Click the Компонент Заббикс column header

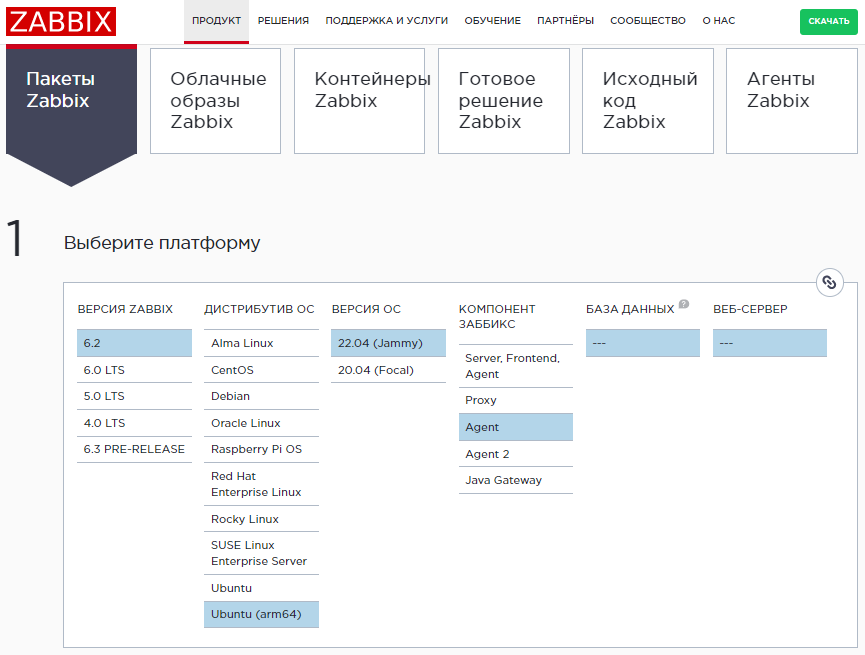coord(497,317)
